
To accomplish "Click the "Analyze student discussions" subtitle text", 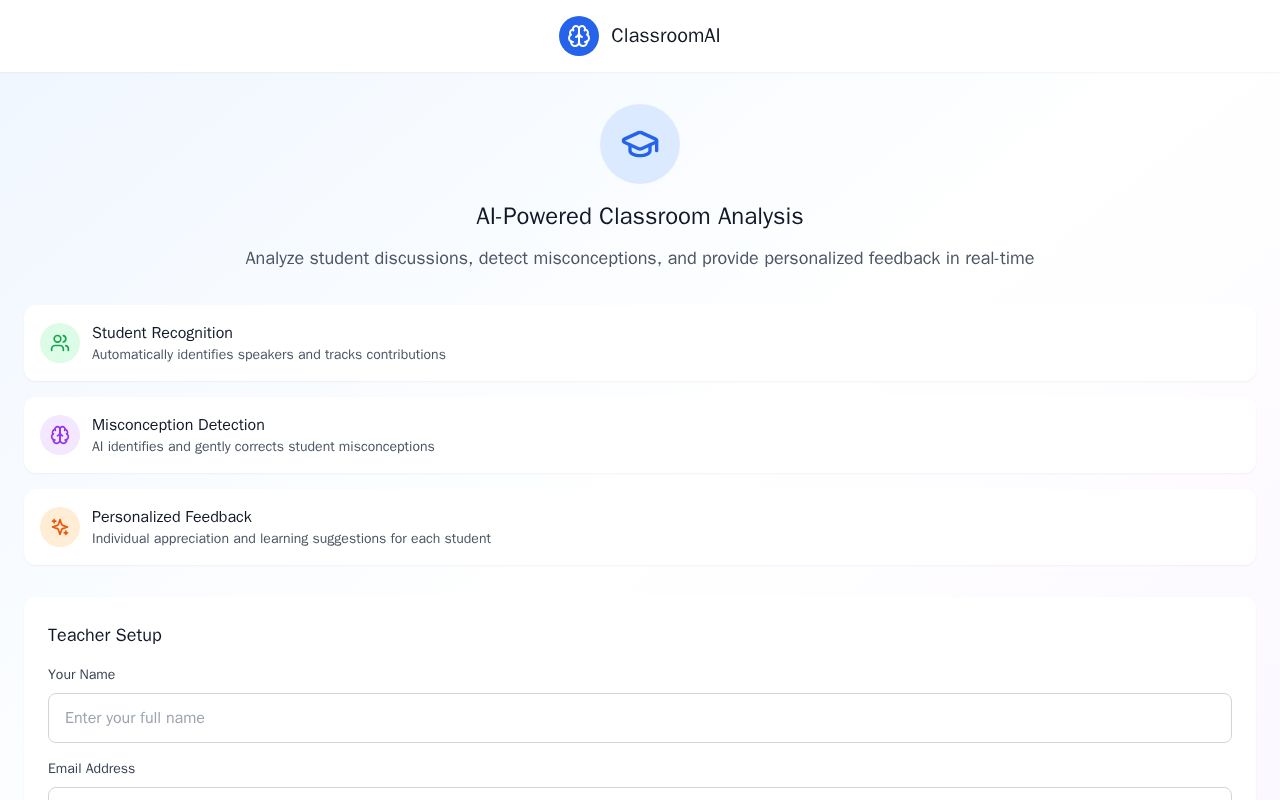I will (640, 258).
